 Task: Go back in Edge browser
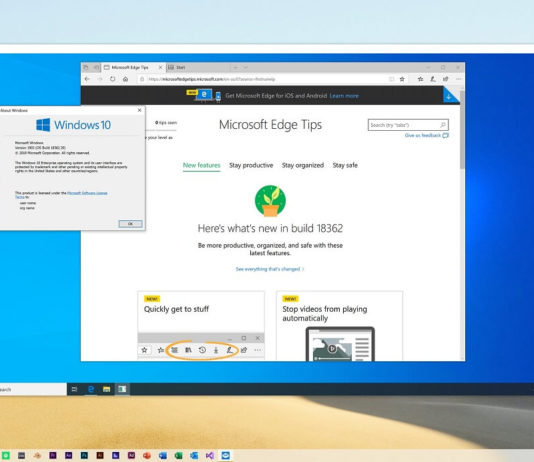click(x=88, y=79)
